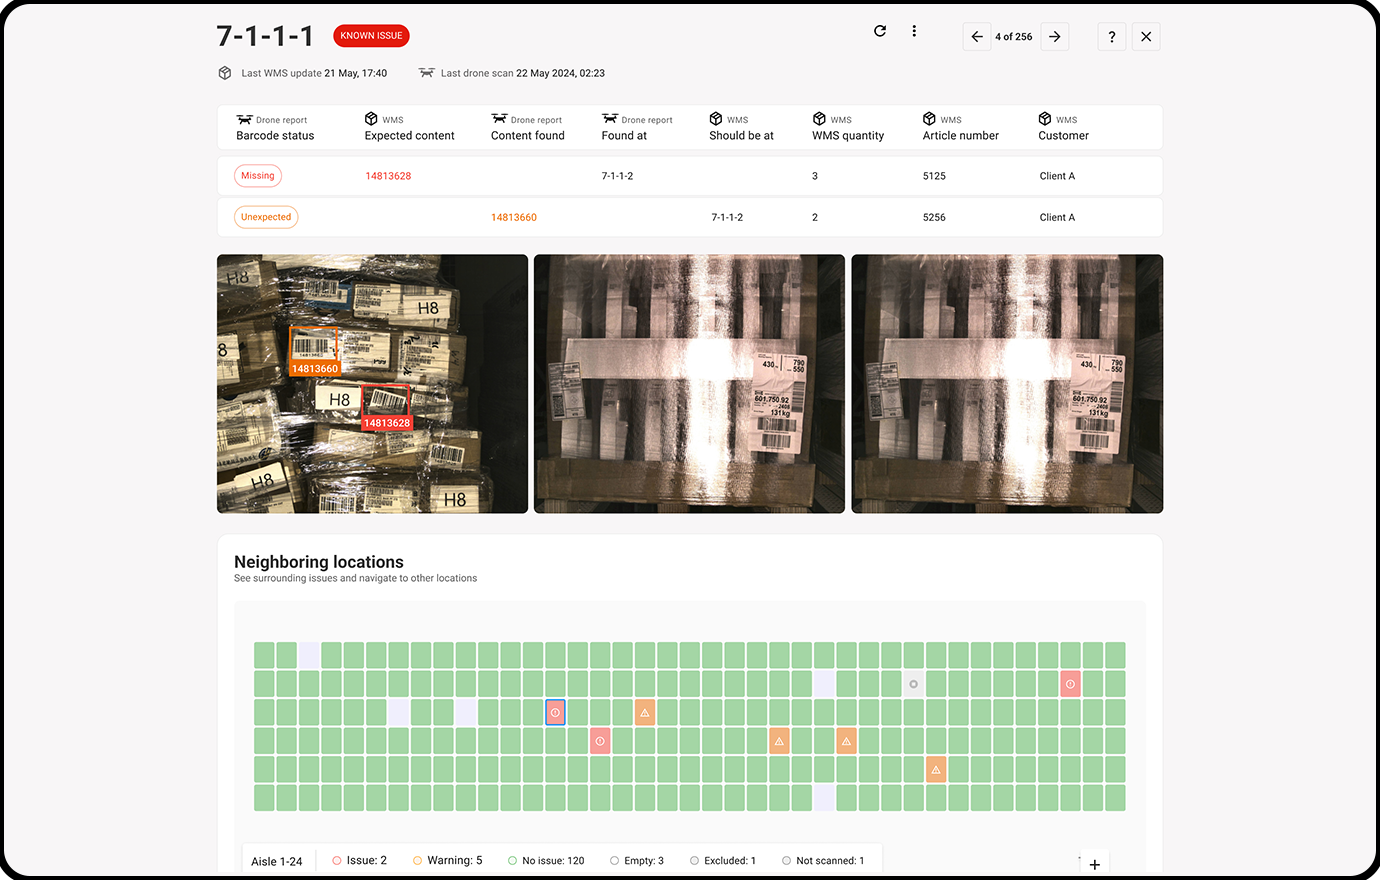Select the blue-outlined current issue cell in map

(x=556, y=712)
